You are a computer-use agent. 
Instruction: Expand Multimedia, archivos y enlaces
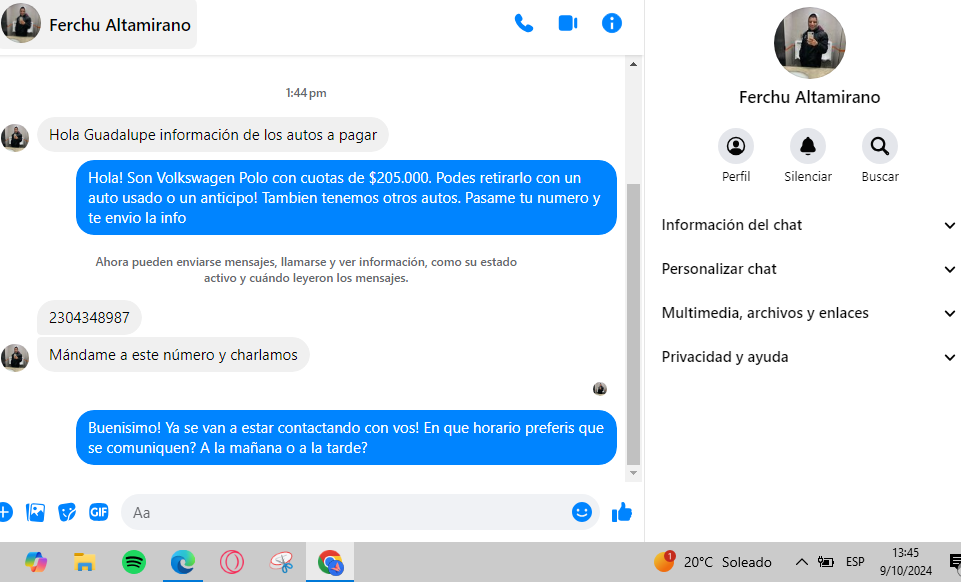tap(809, 313)
